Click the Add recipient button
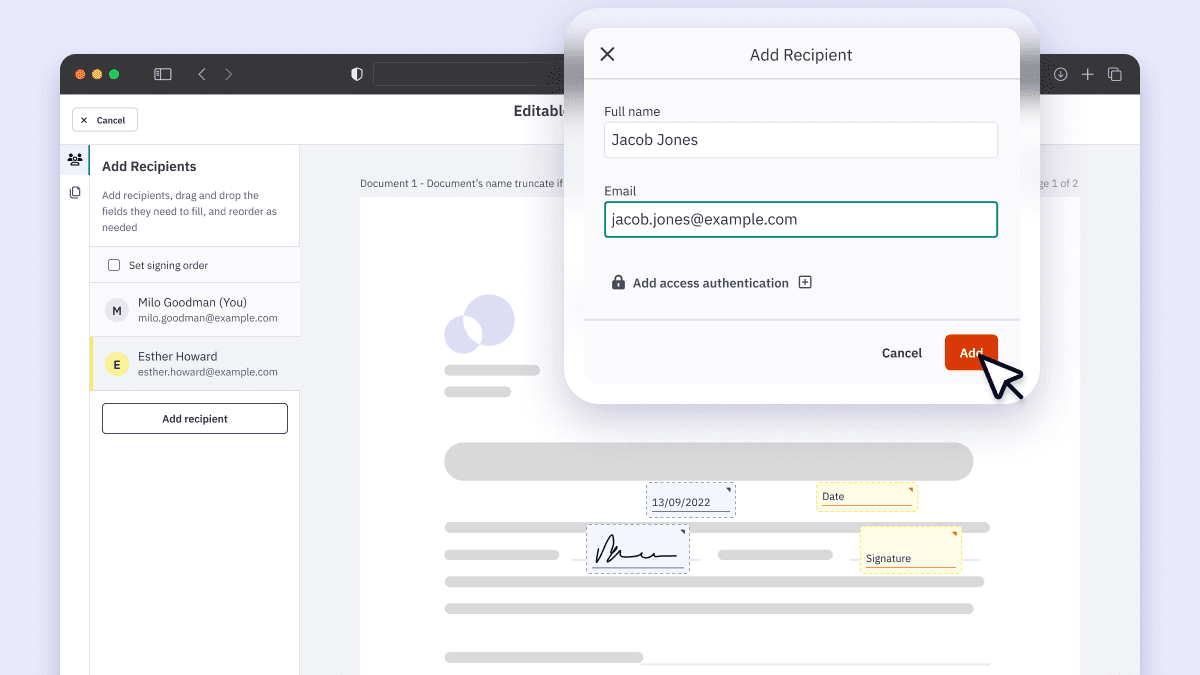1200x675 pixels. [x=195, y=419]
